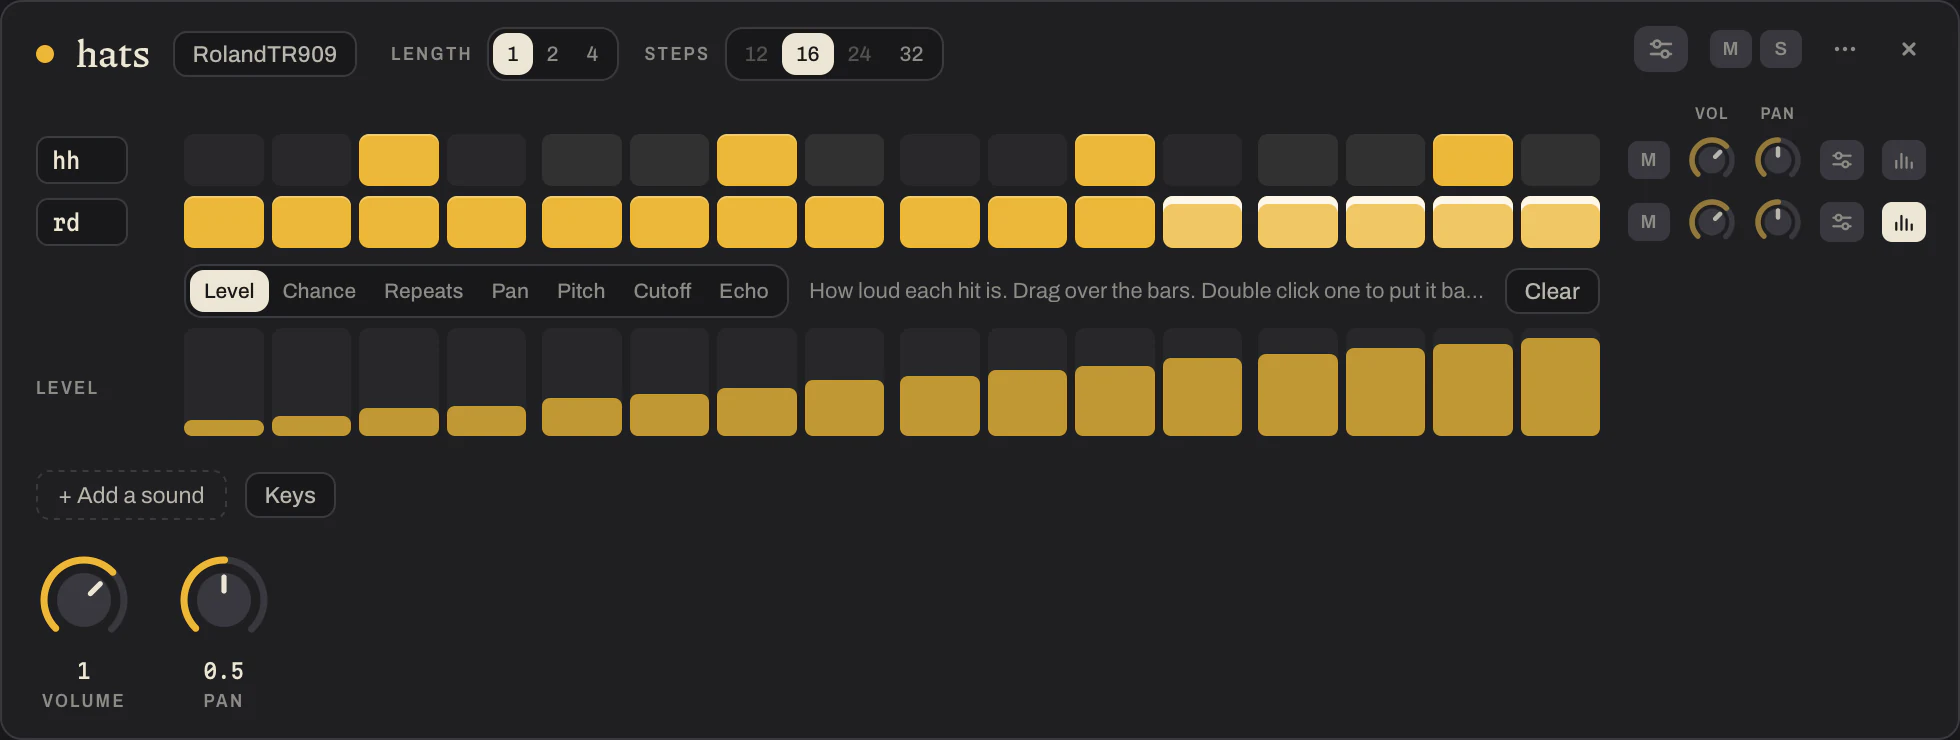Open the three-dot more options menu
Screen dimensions: 1960x740
coord(1845,49)
